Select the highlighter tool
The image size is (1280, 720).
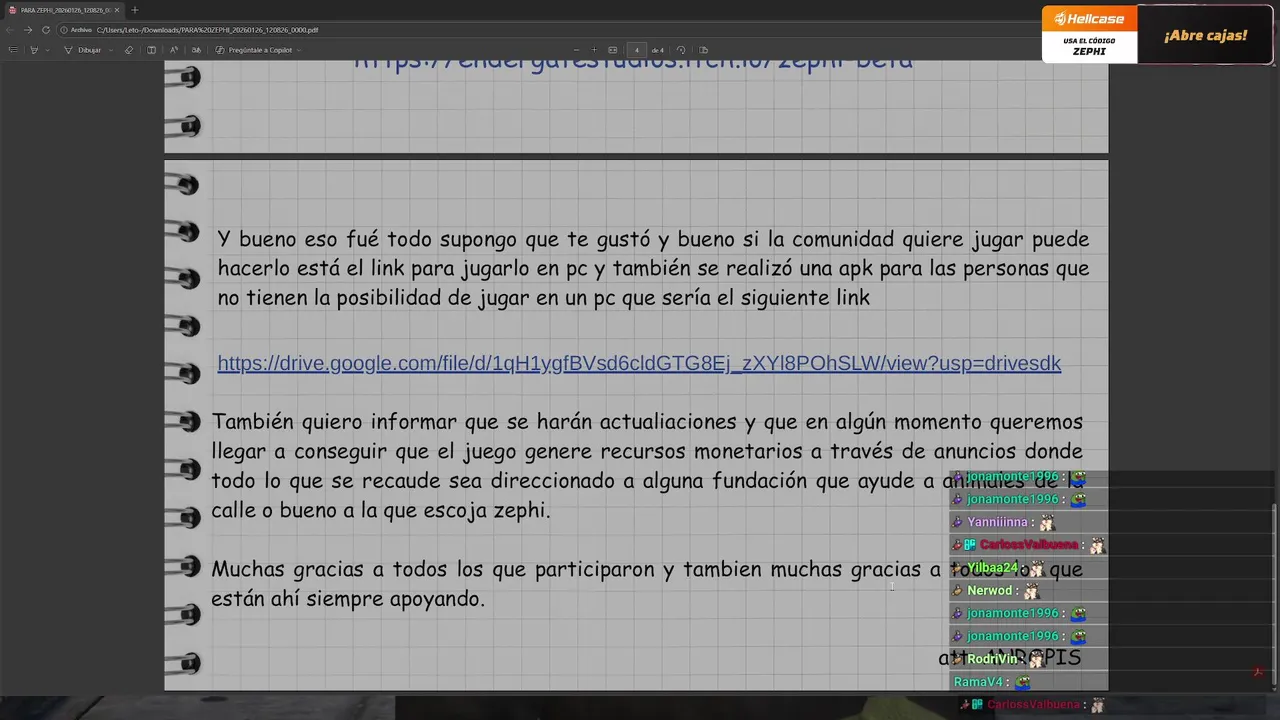34,50
